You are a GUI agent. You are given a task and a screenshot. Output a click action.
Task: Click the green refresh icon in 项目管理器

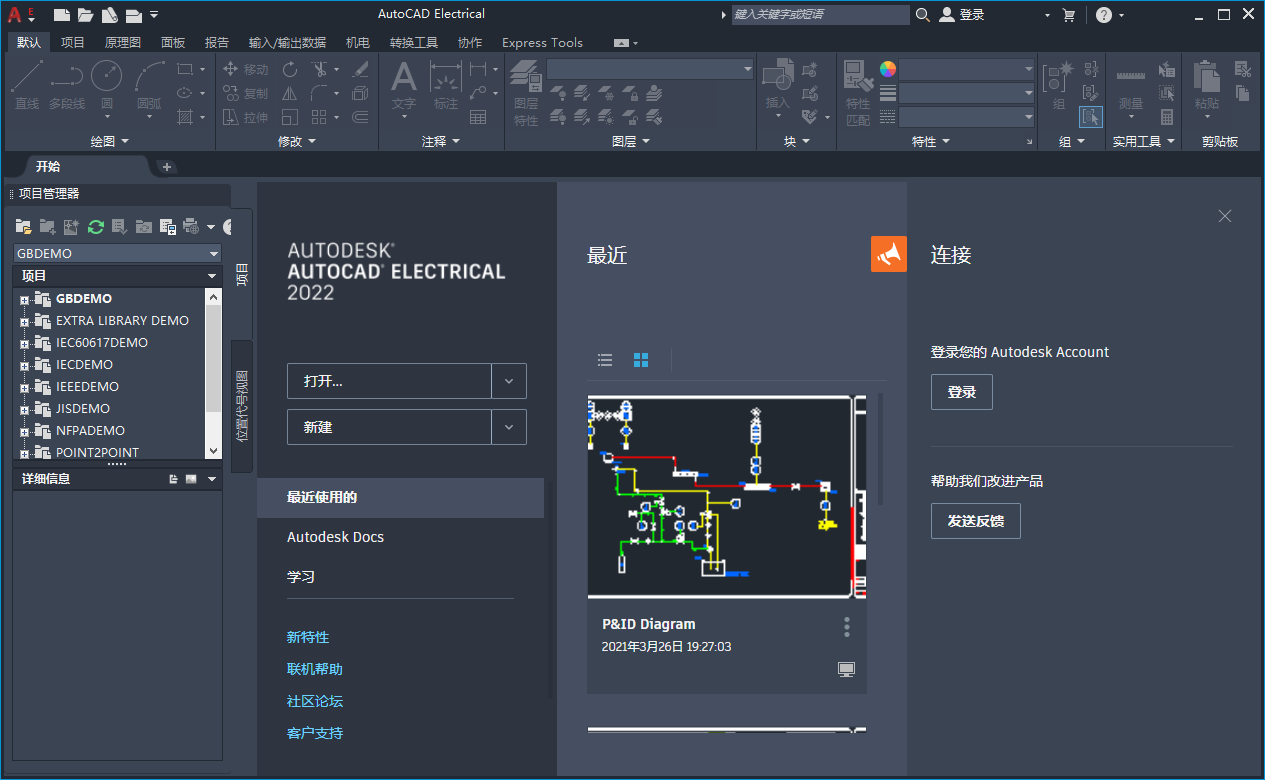[96, 227]
